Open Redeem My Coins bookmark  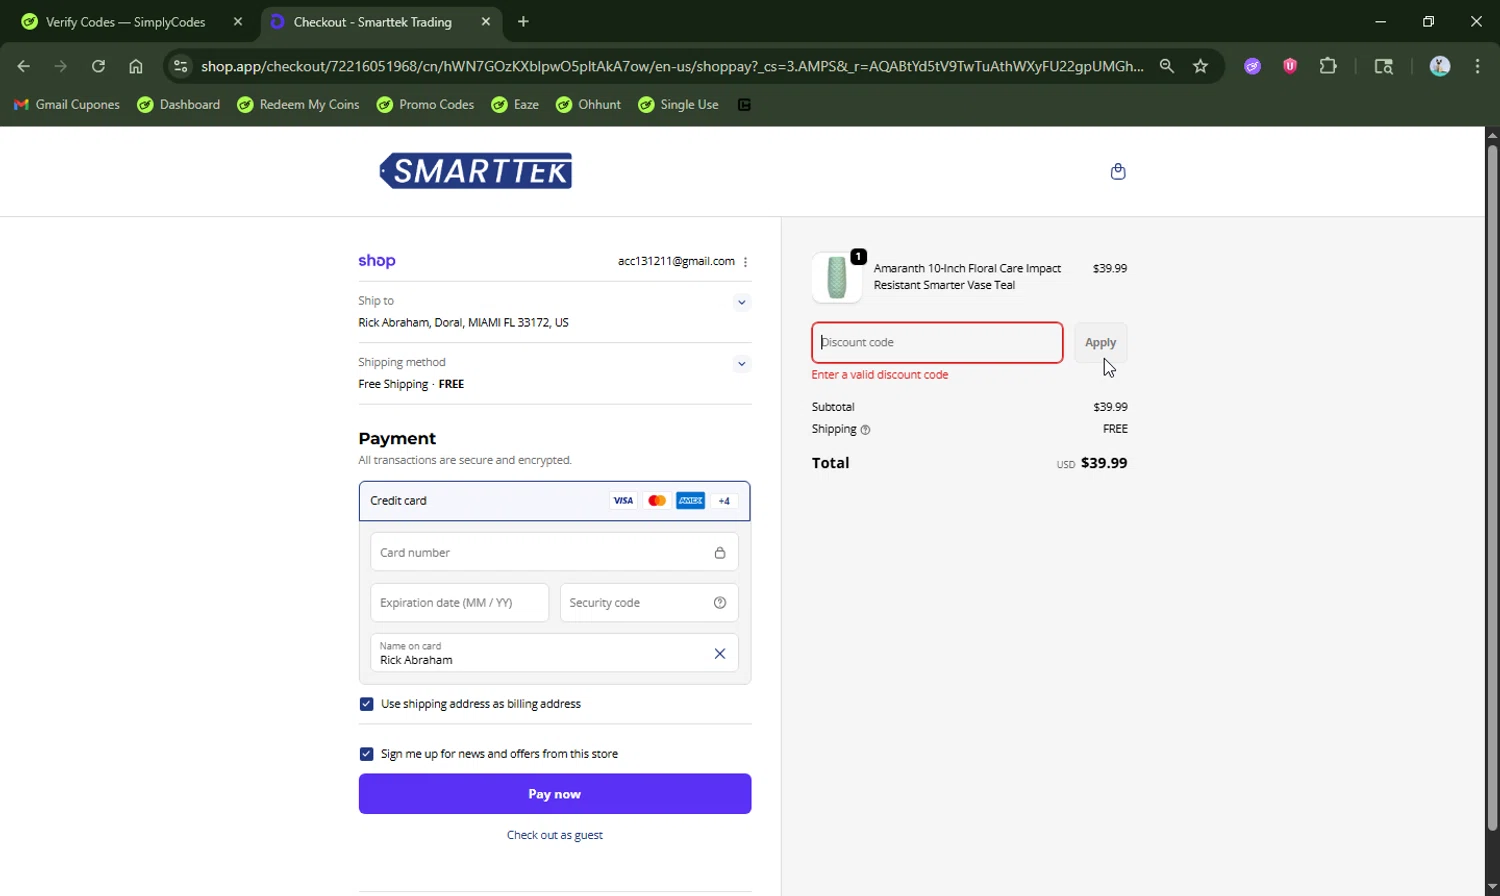(298, 105)
